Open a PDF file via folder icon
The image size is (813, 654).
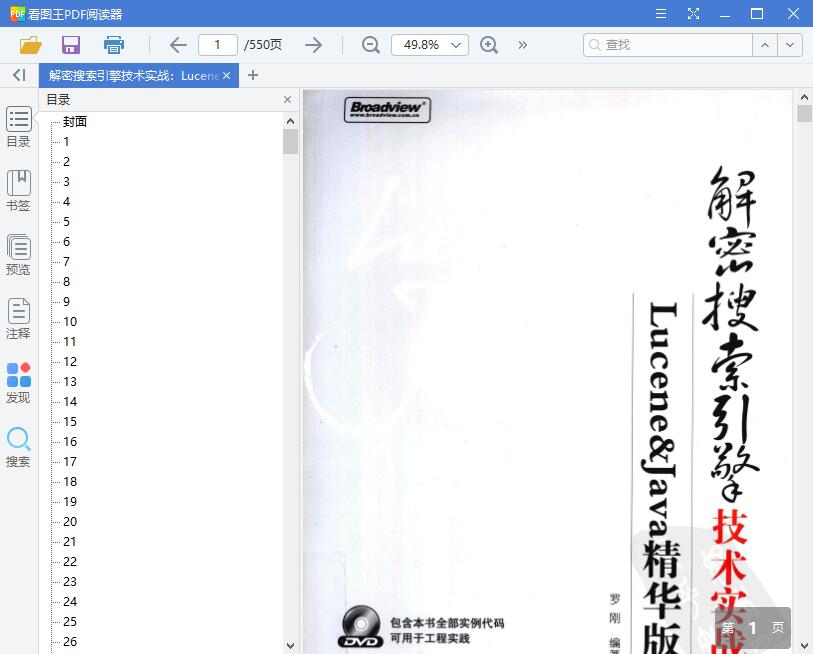29,44
